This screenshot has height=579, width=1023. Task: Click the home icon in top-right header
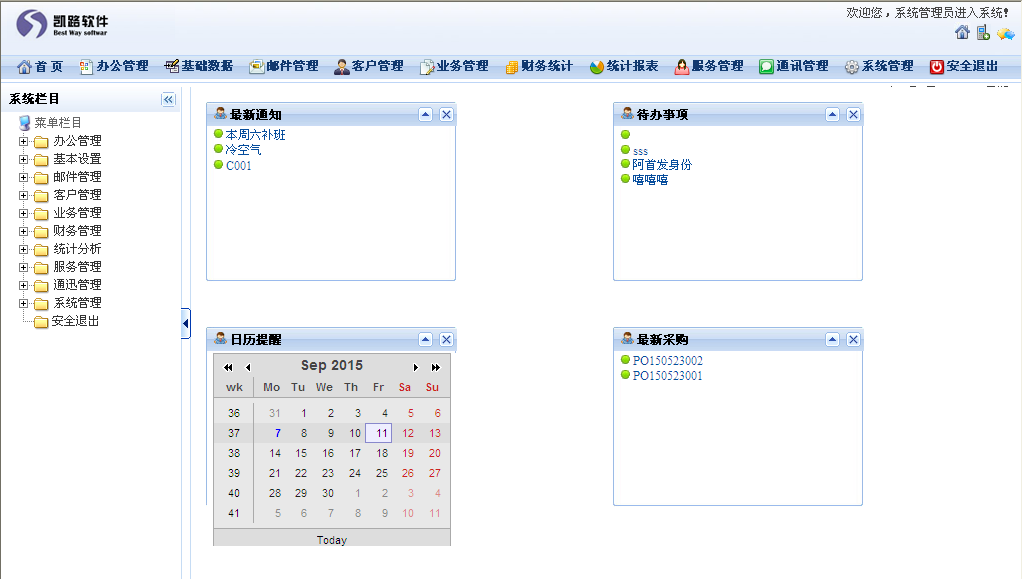[962, 33]
